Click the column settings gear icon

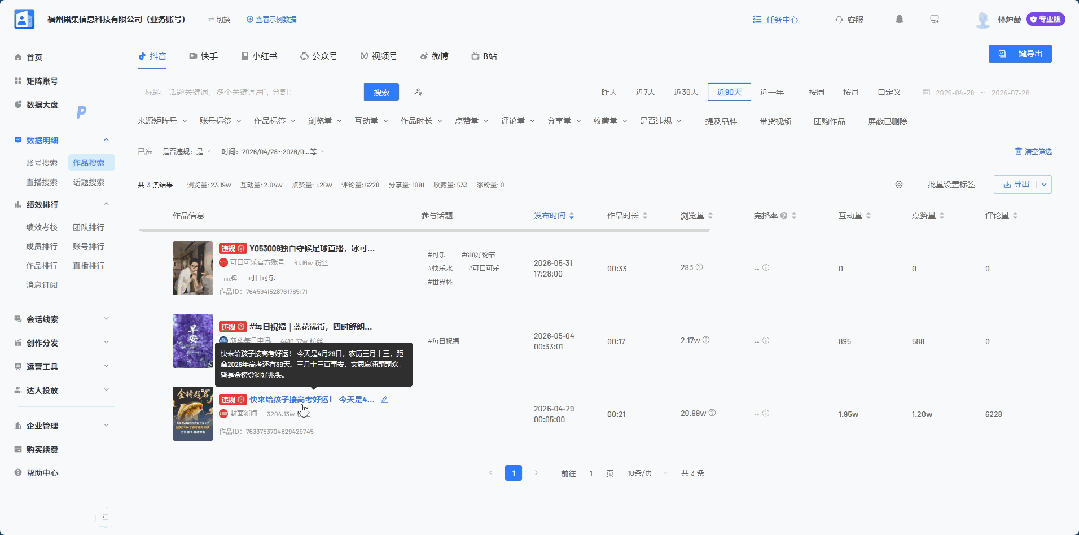pyautogui.click(x=899, y=185)
